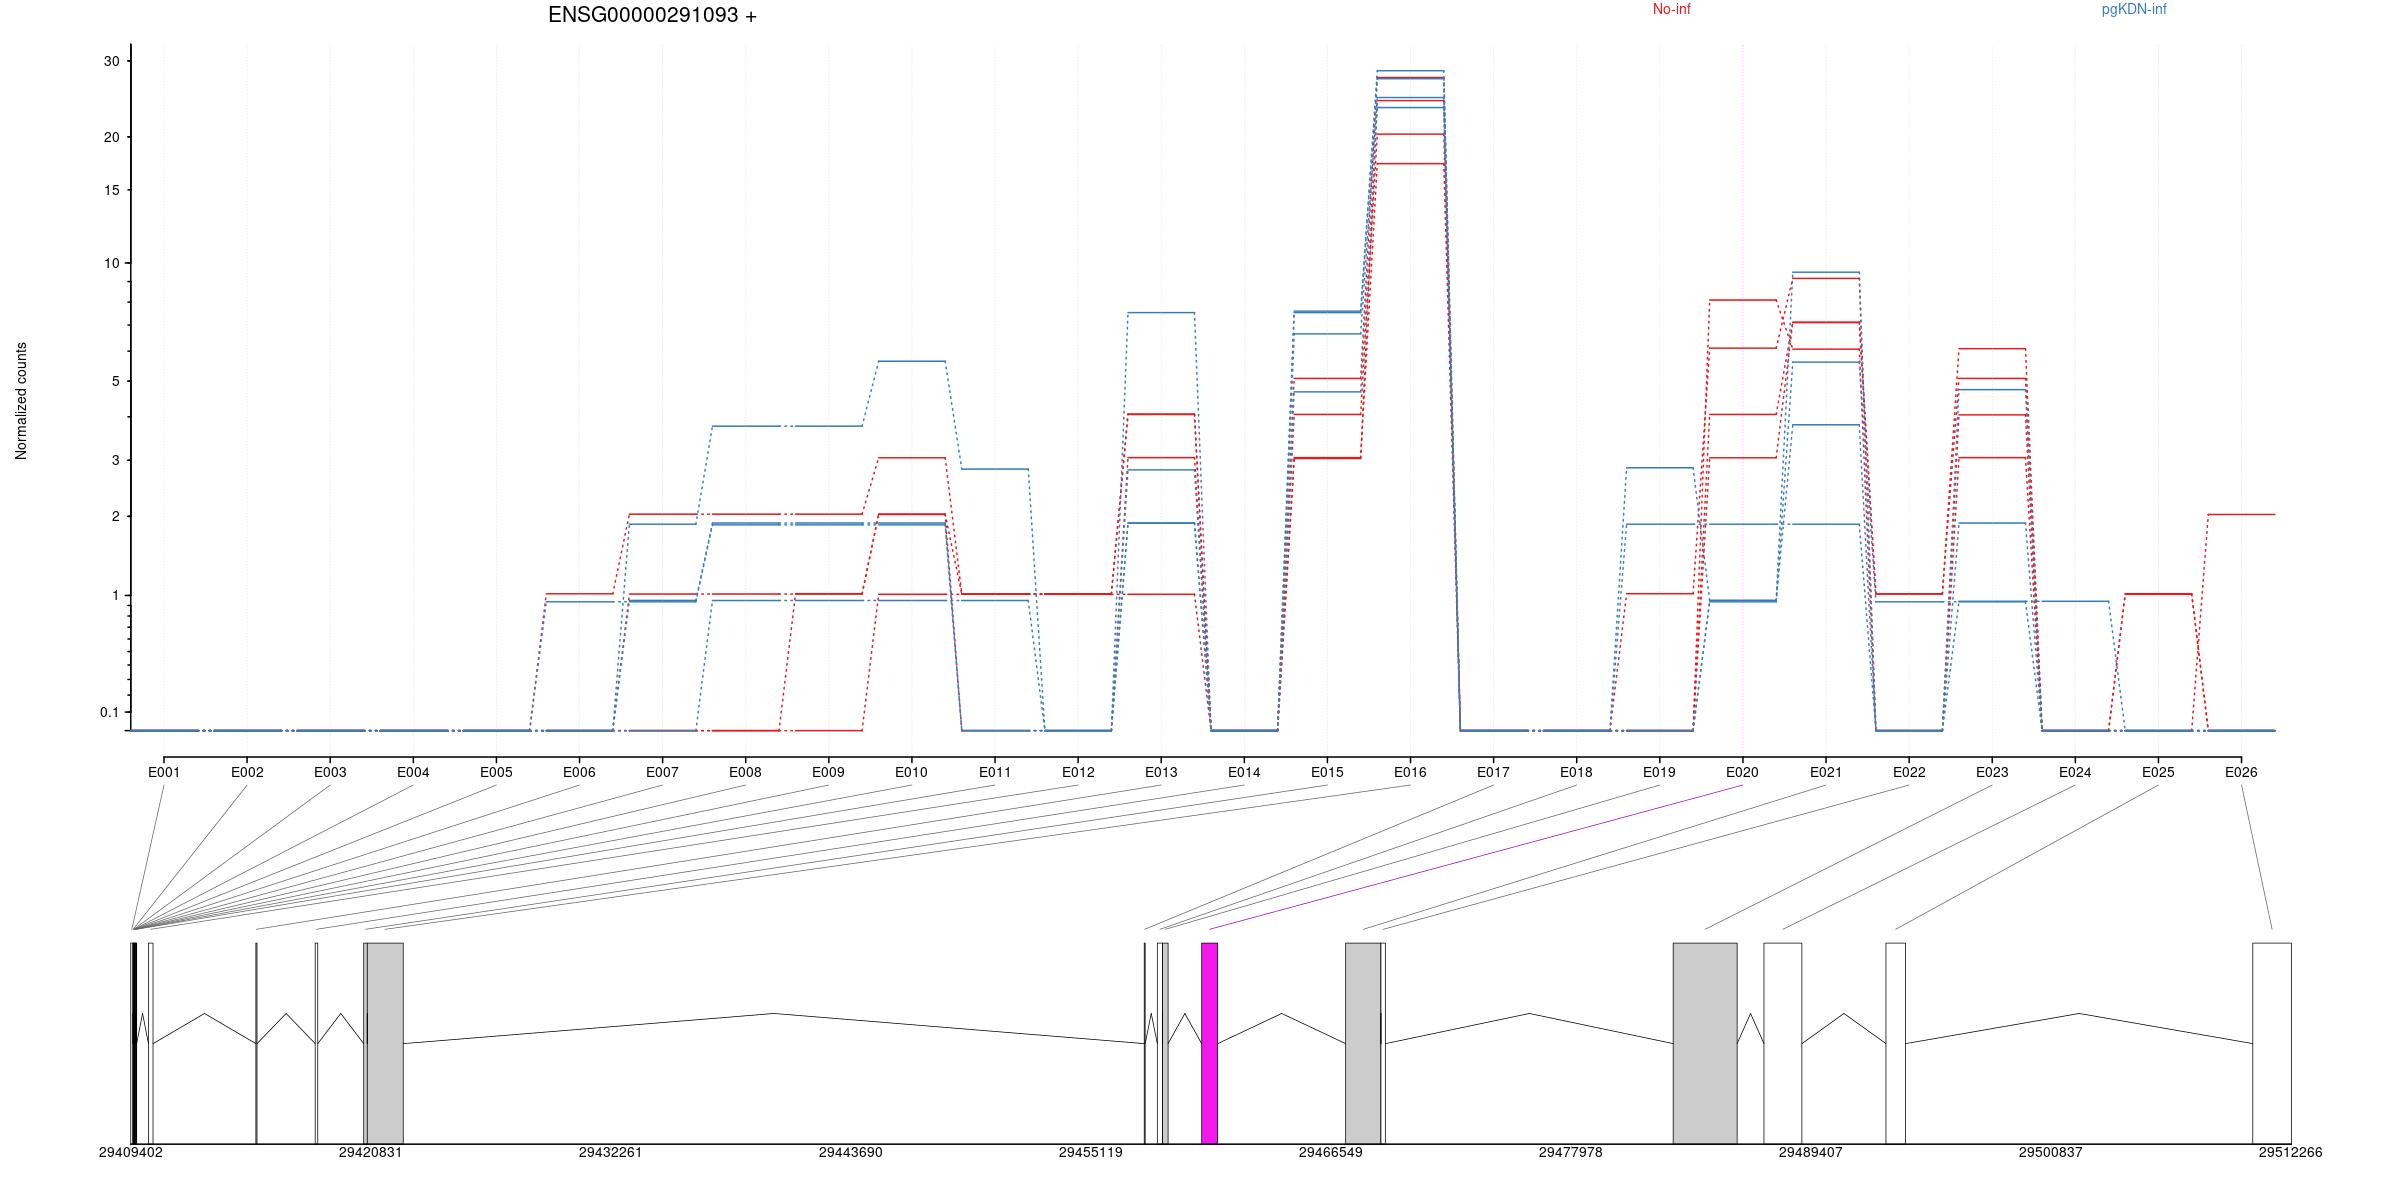Click genomic coordinate 29500837

tap(2051, 1152)
